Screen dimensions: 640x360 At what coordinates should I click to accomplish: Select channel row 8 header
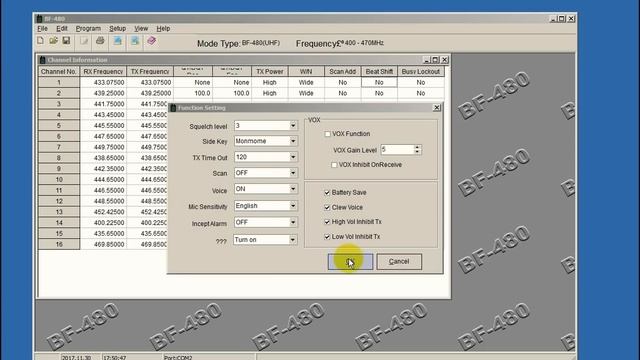coord(59,158)
